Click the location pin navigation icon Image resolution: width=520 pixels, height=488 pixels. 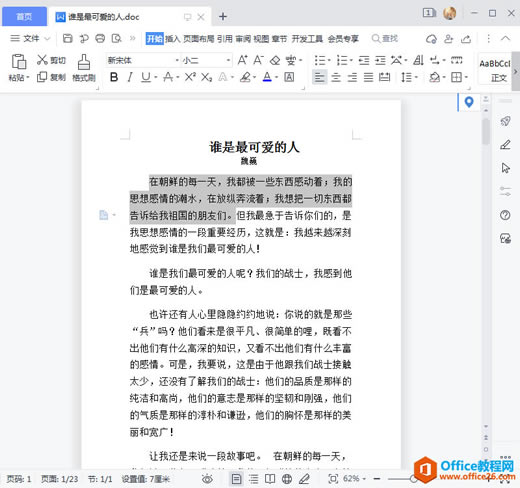(x=469, y=102)
